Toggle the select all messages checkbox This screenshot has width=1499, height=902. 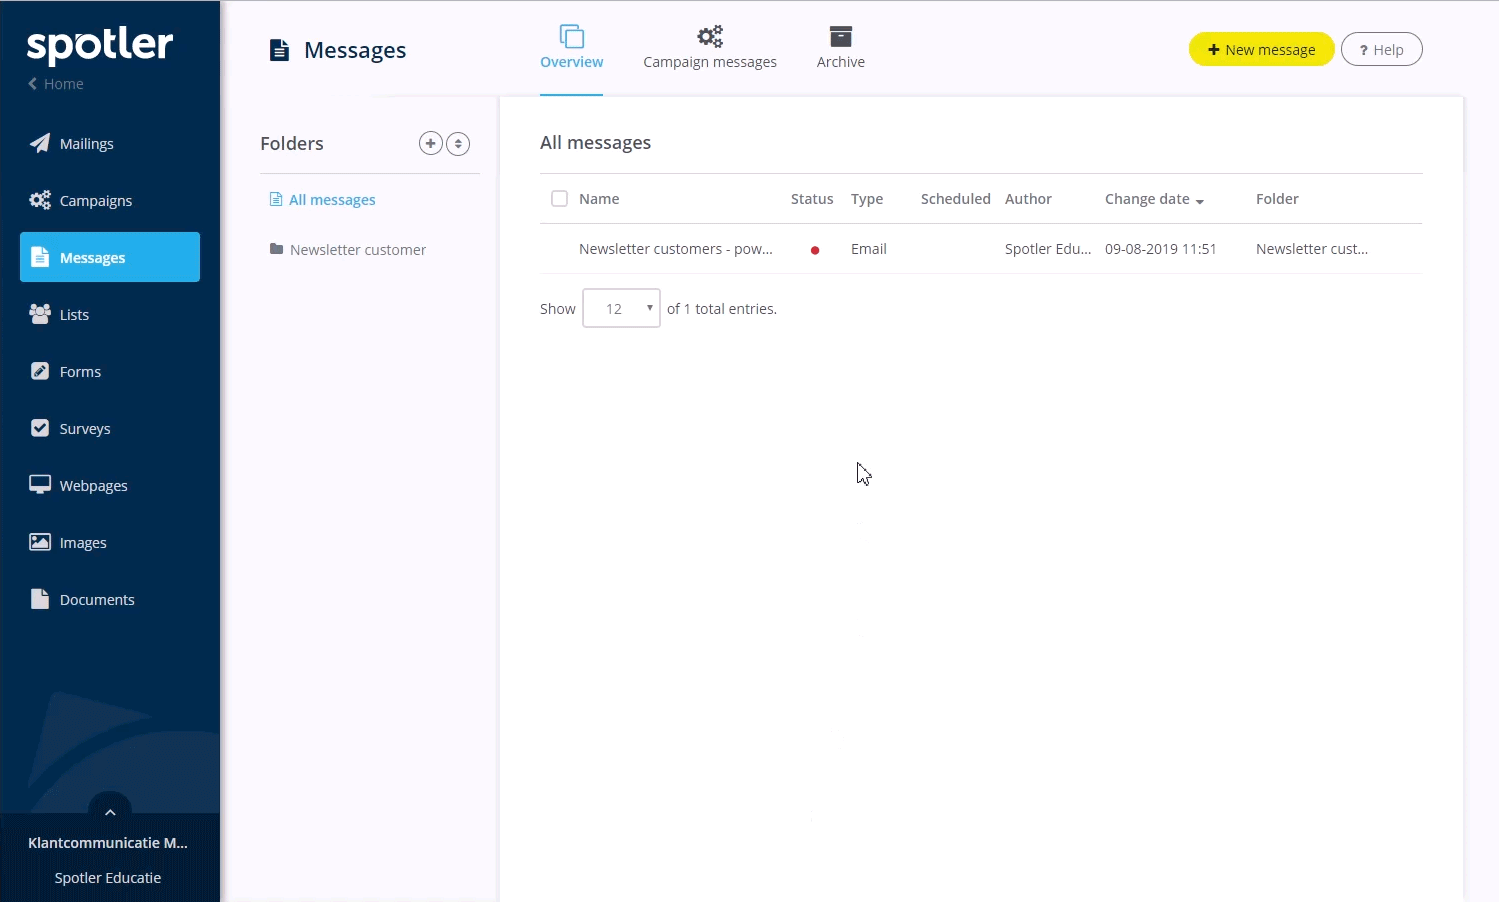coord(559,199)
